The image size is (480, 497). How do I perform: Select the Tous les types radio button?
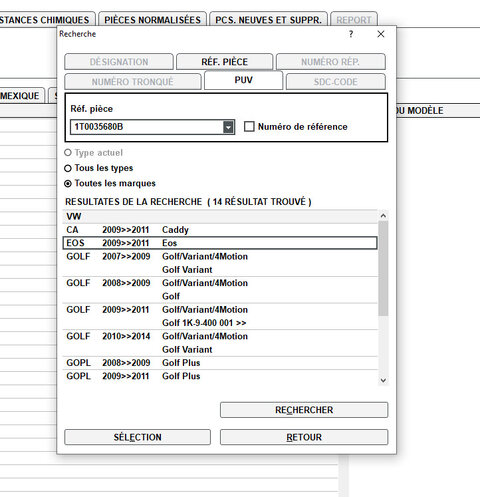pyautogui.click(x=68, y=168)
